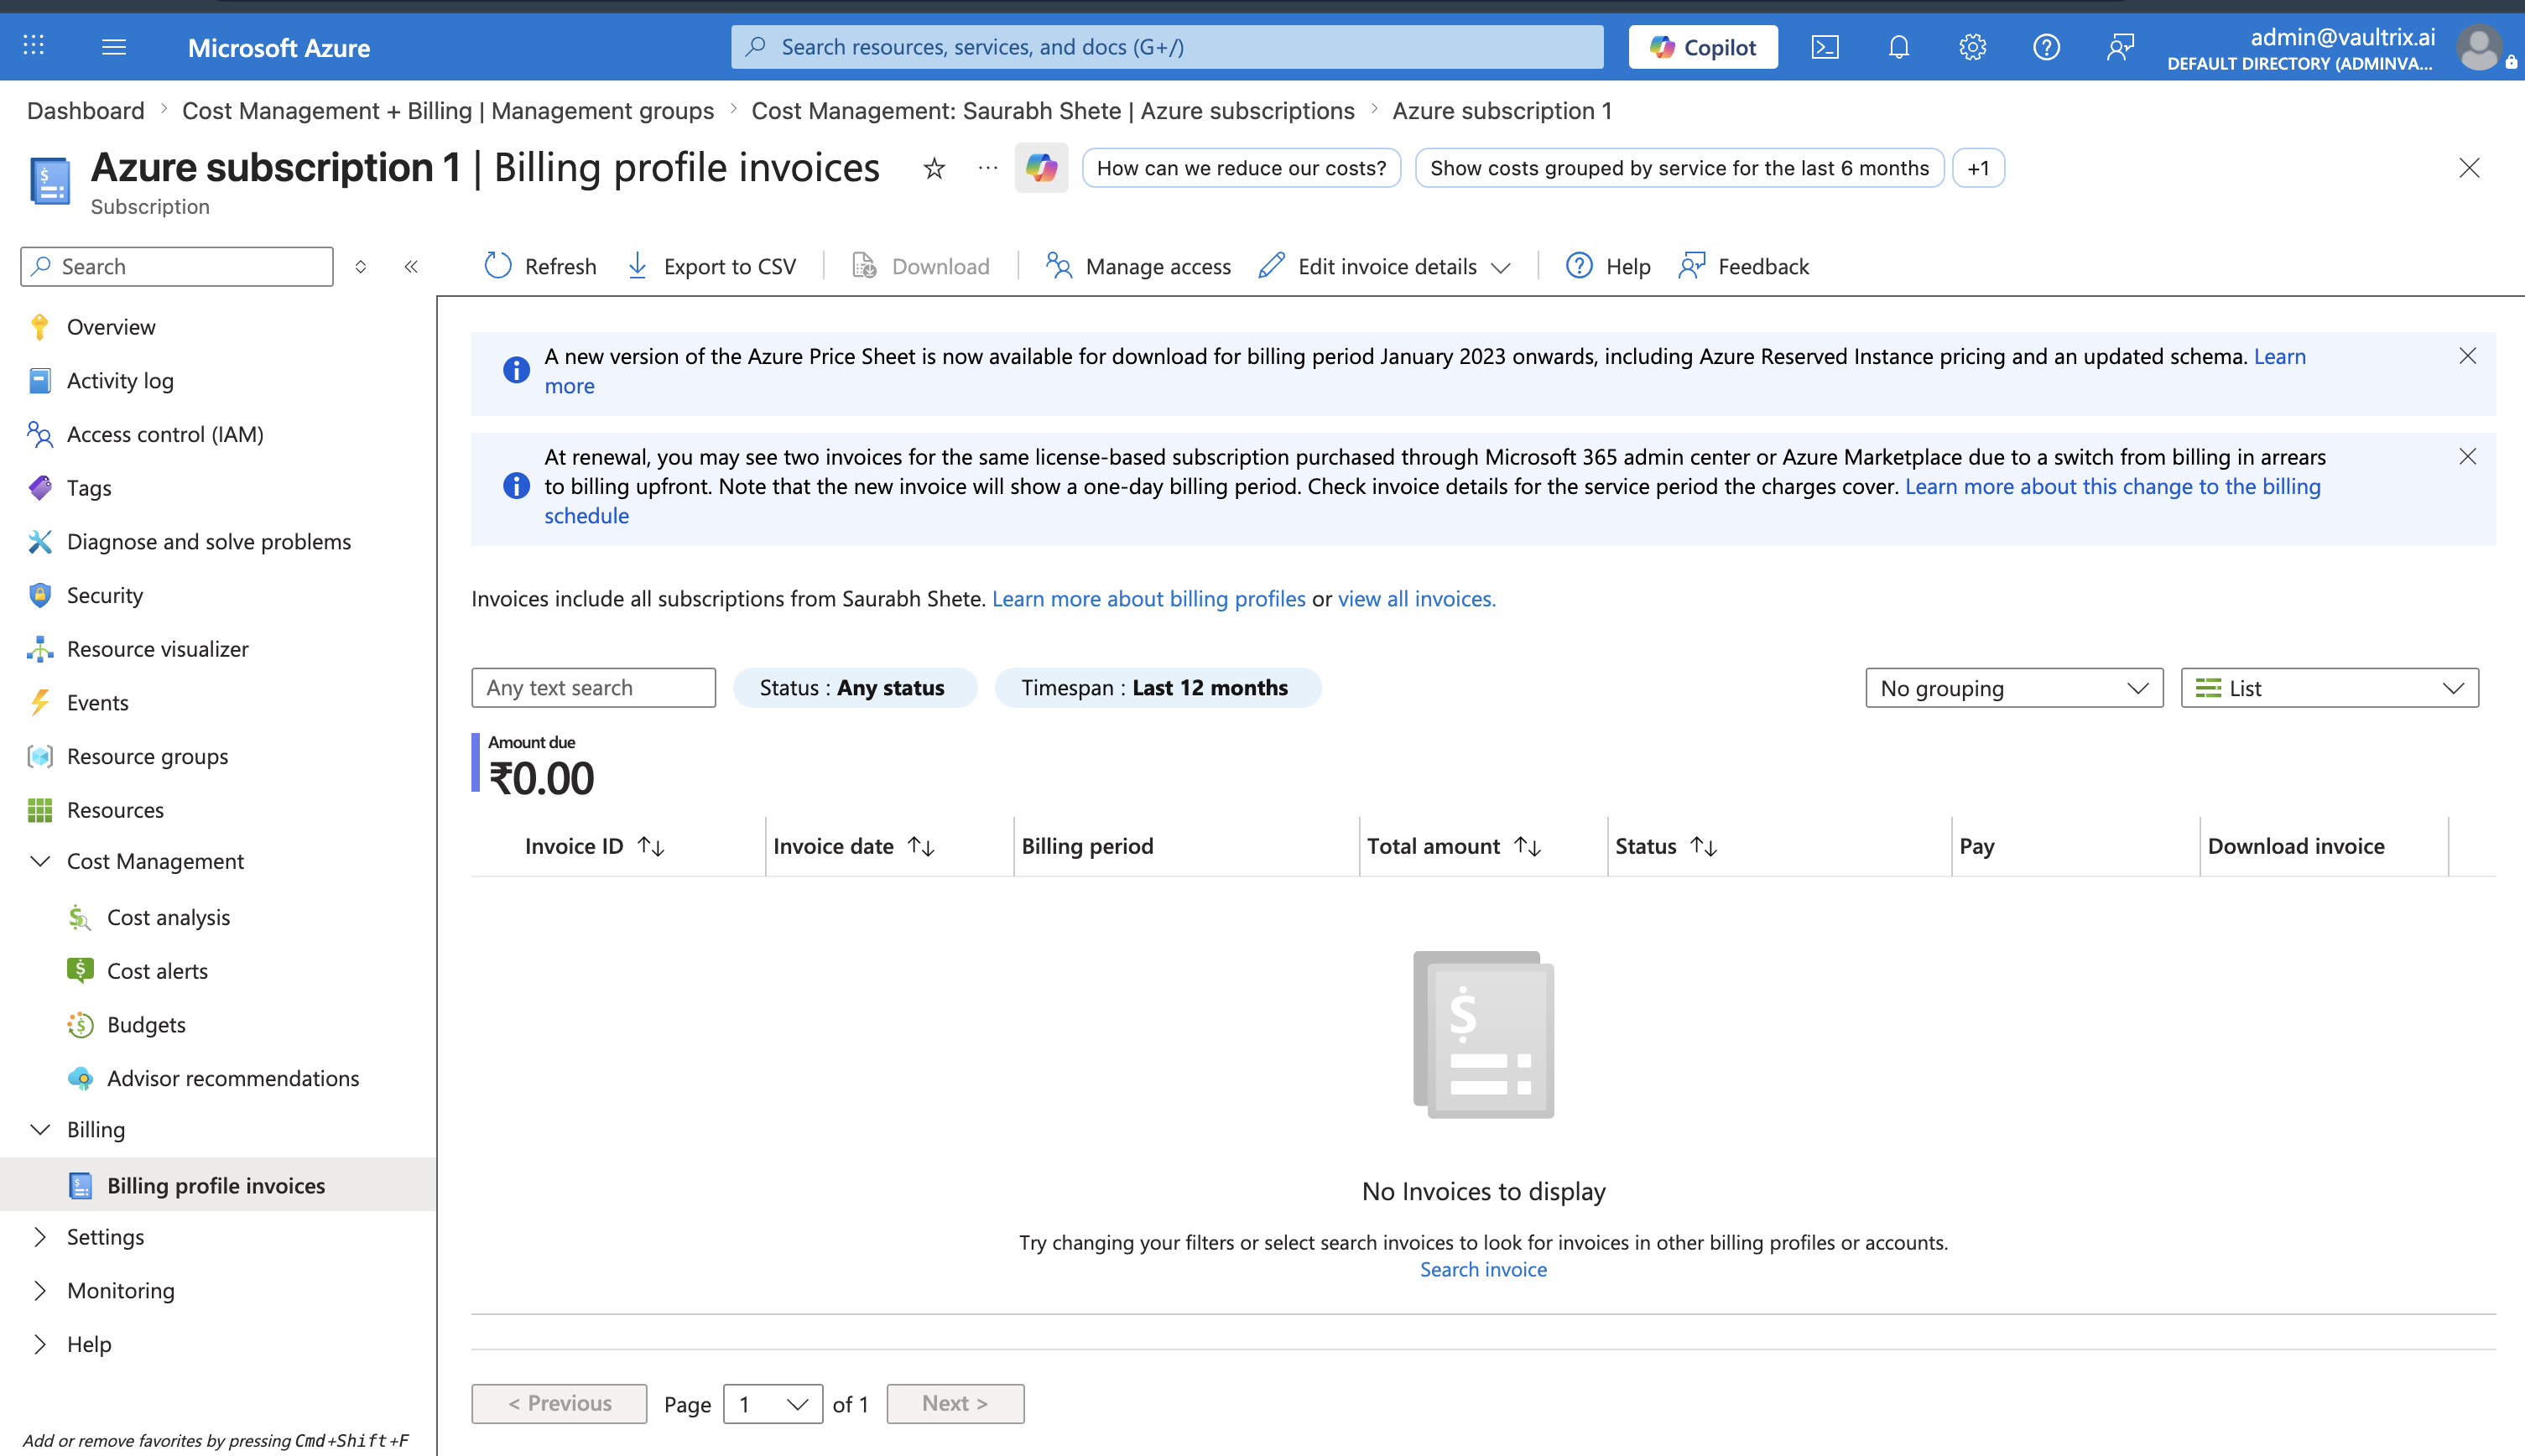
Task: Close the Billing profile invoices blade
Action: (x=2469, y=168)
